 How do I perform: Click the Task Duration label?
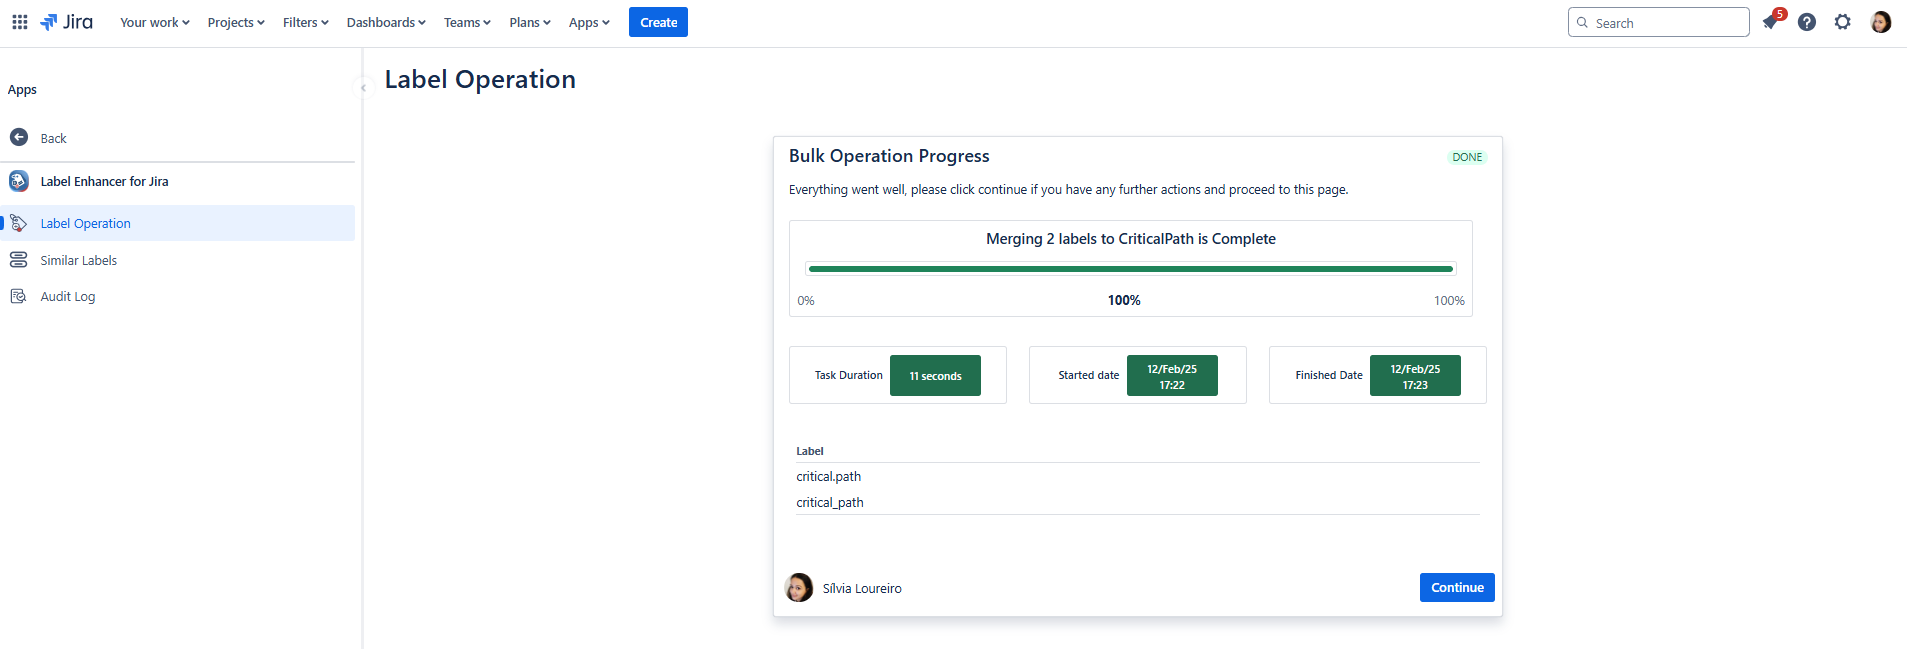pos(848,375)
